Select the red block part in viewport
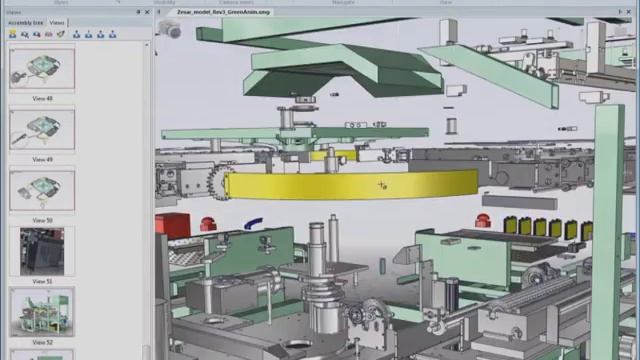 click(x=173, y=224)
